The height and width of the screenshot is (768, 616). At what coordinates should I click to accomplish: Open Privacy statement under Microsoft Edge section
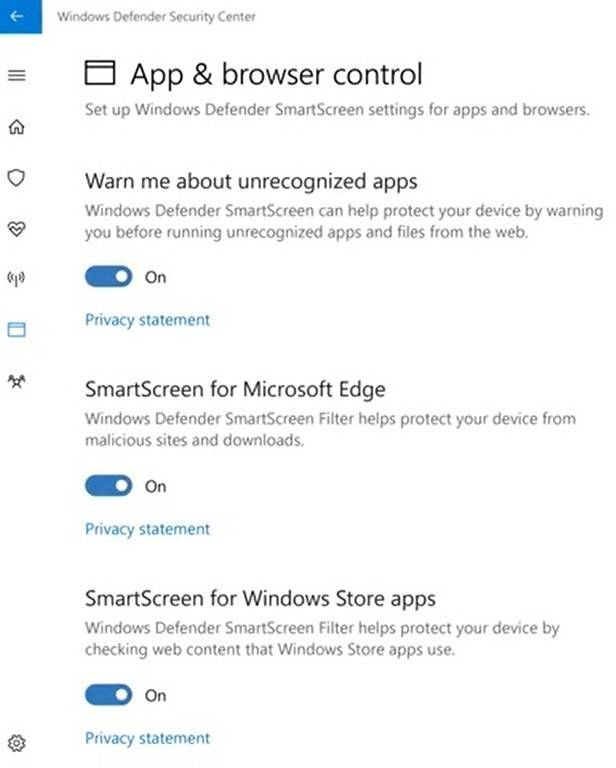coord(147,529)
